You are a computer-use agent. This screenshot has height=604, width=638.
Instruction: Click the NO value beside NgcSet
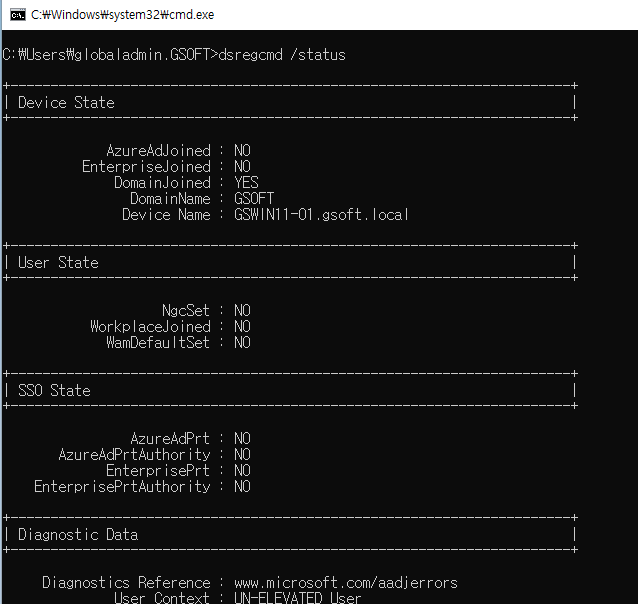pyautogui.click(x=243, y=311)
